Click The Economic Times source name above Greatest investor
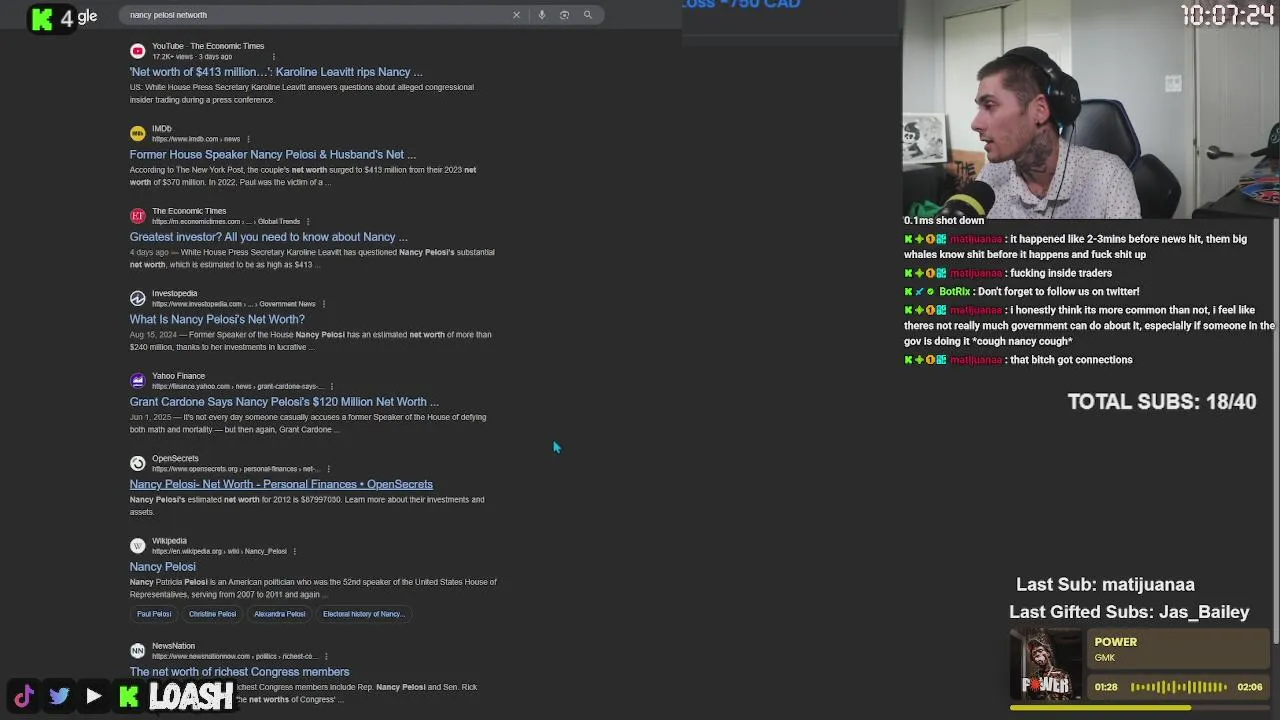The width and height of the screenshot is (1280, 720). coord(189,211)
